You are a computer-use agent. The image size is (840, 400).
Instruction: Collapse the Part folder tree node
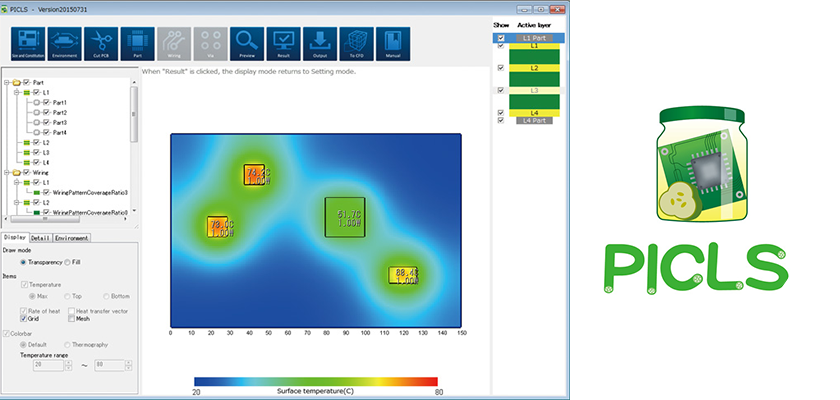pos(7,82)
